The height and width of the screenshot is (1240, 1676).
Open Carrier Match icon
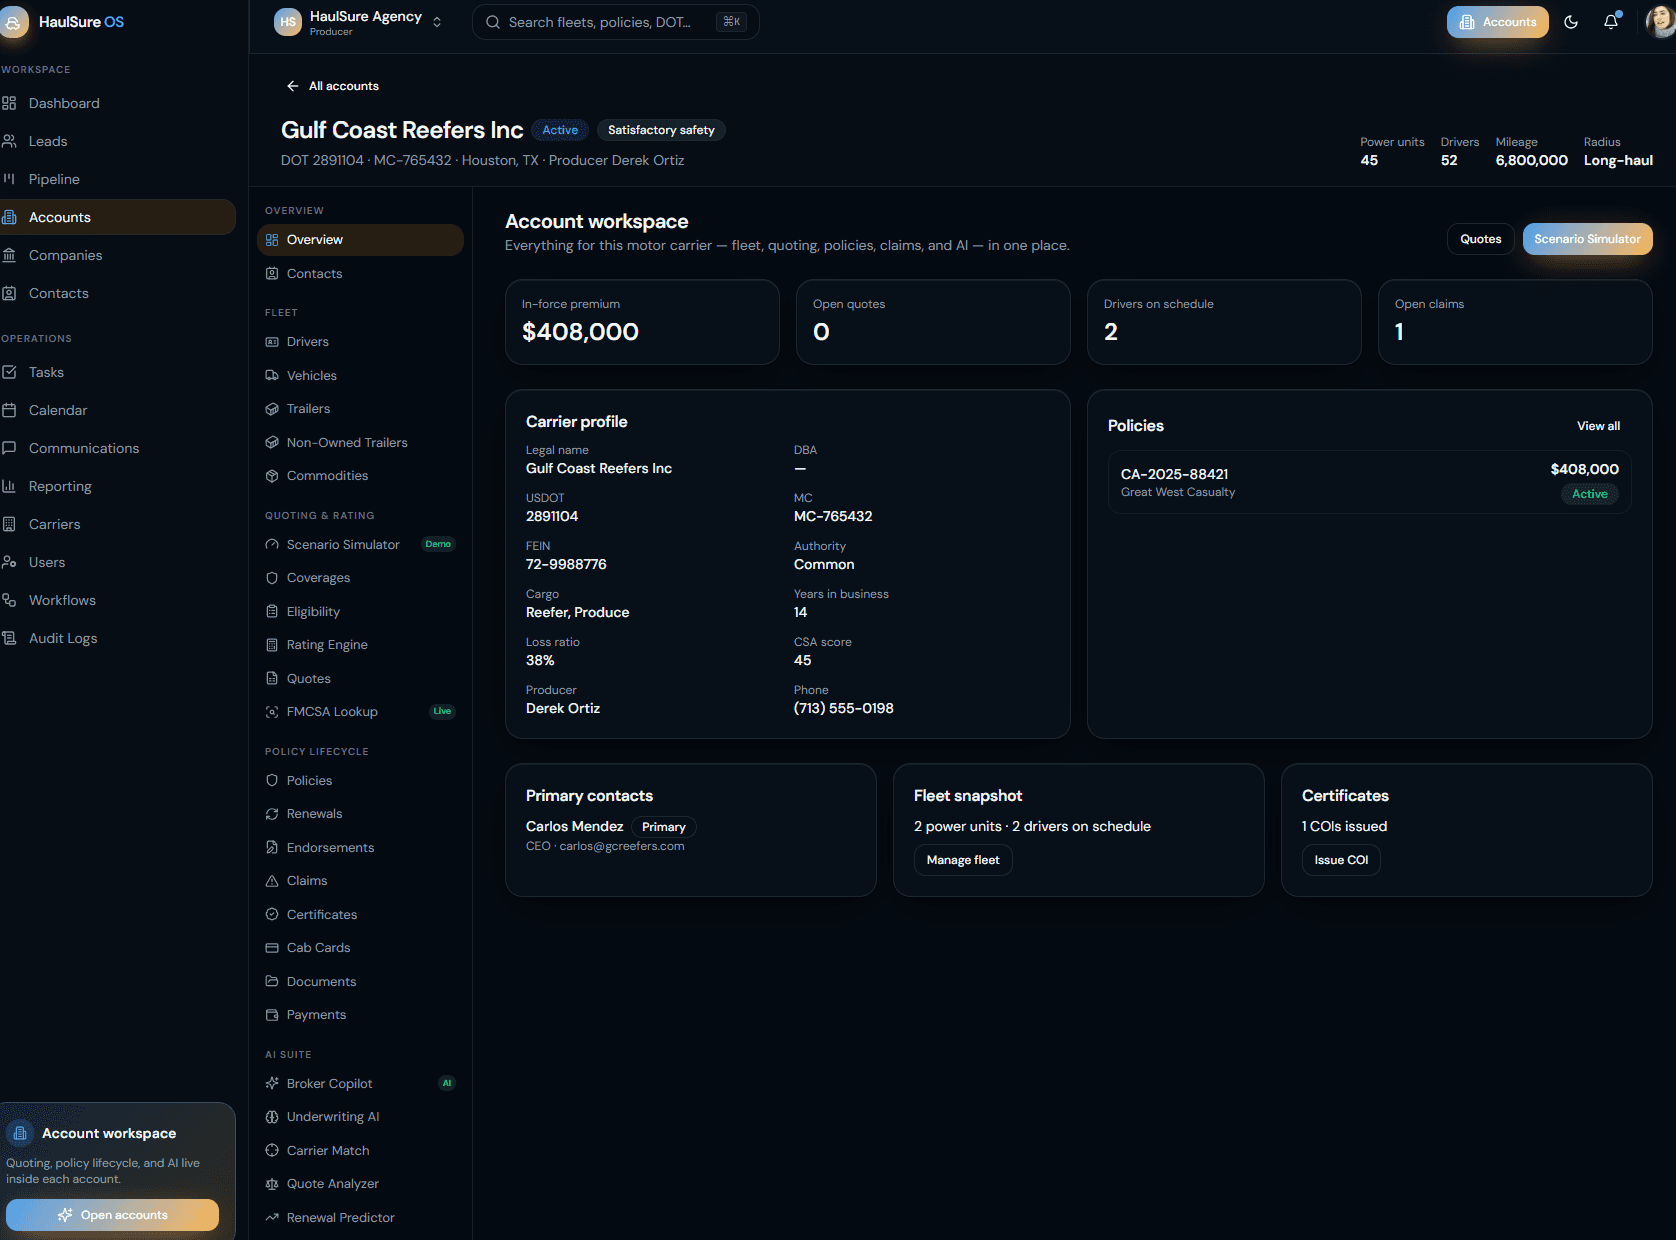click(272, 1151)
